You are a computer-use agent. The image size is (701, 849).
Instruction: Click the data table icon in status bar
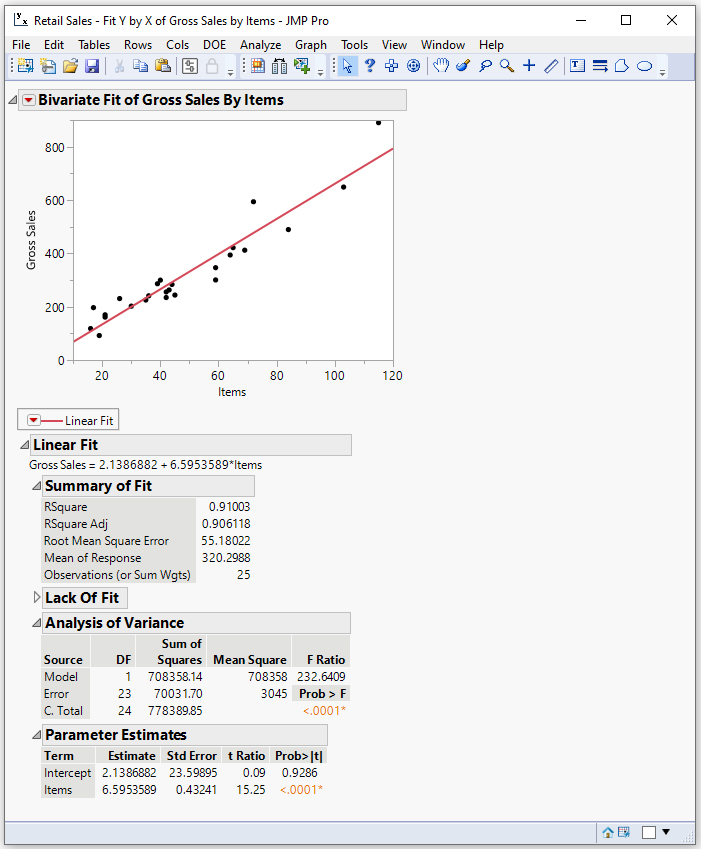pyautogui.click(x=624, y=832)
